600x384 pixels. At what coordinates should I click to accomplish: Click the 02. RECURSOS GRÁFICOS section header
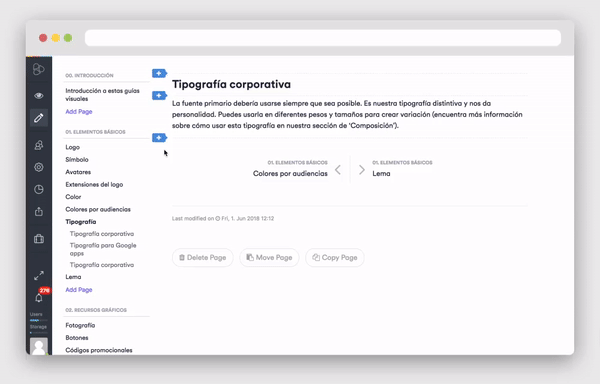coord(96,310)
